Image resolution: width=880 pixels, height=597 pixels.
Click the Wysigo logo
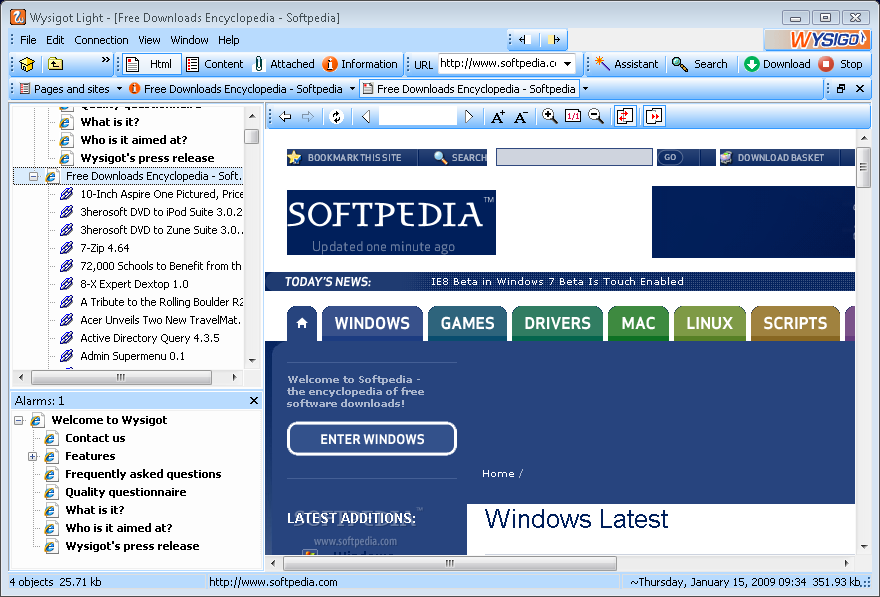click(817, 39)
